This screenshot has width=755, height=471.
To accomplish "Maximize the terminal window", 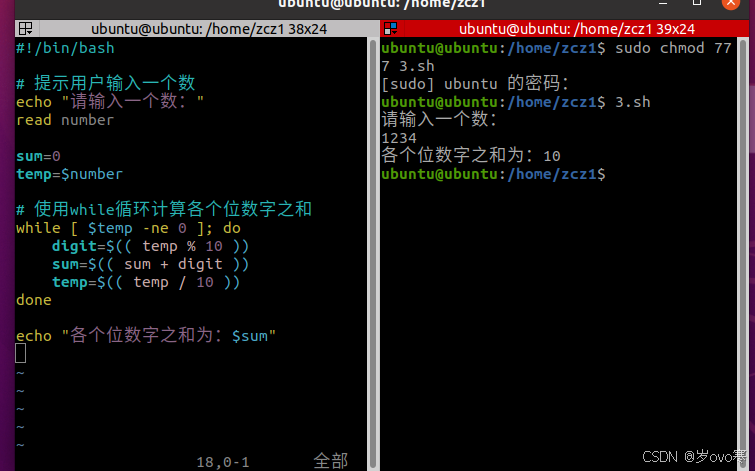I will [697, 3].
